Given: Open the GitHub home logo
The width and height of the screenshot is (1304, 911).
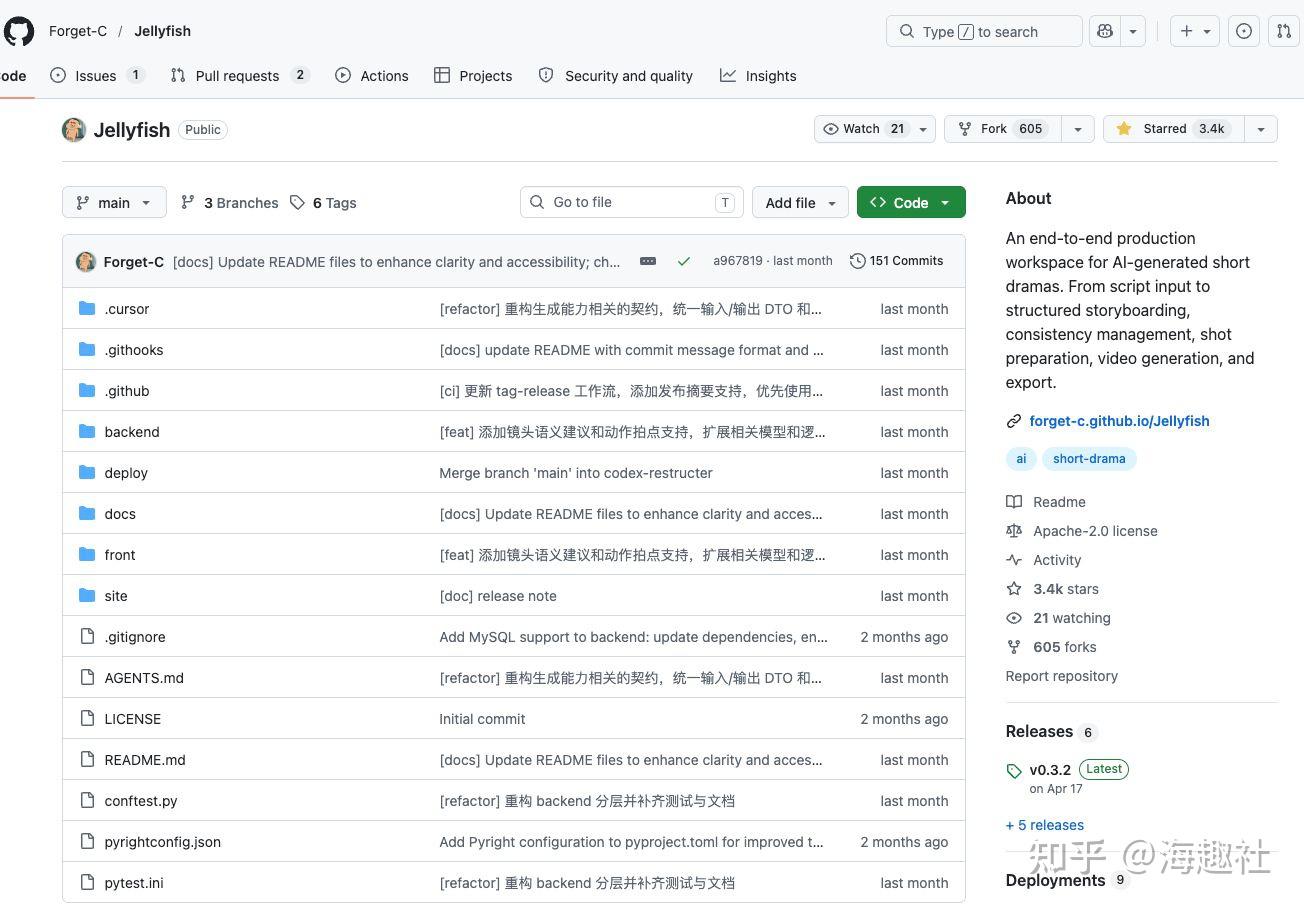Looking at the screenshot, I should tap(18, 31).
